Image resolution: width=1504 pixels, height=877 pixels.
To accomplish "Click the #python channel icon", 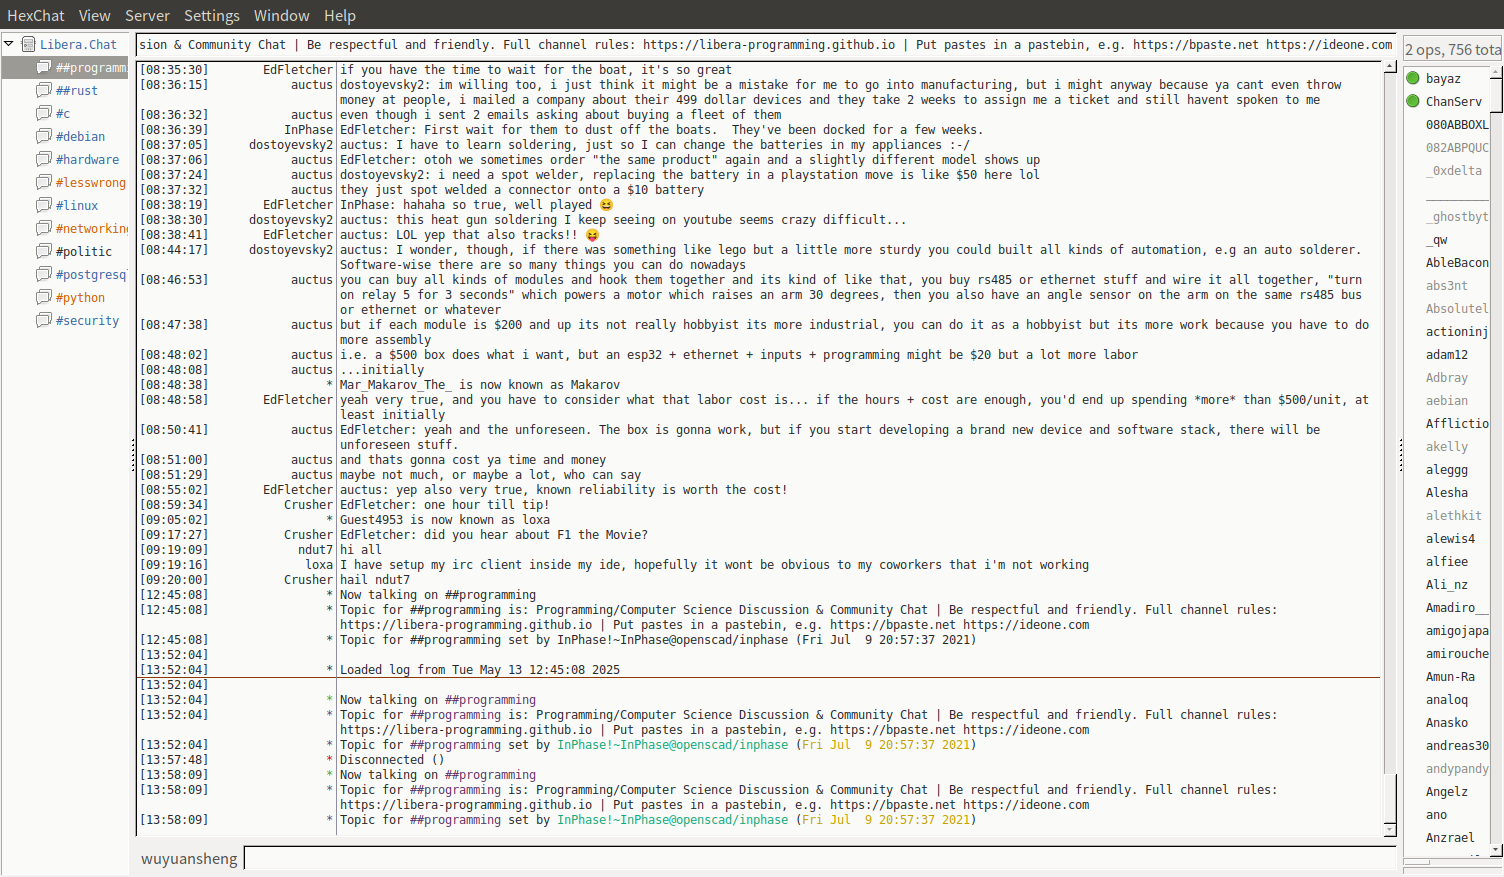I will pyautogui.click(x=44, y=297).
